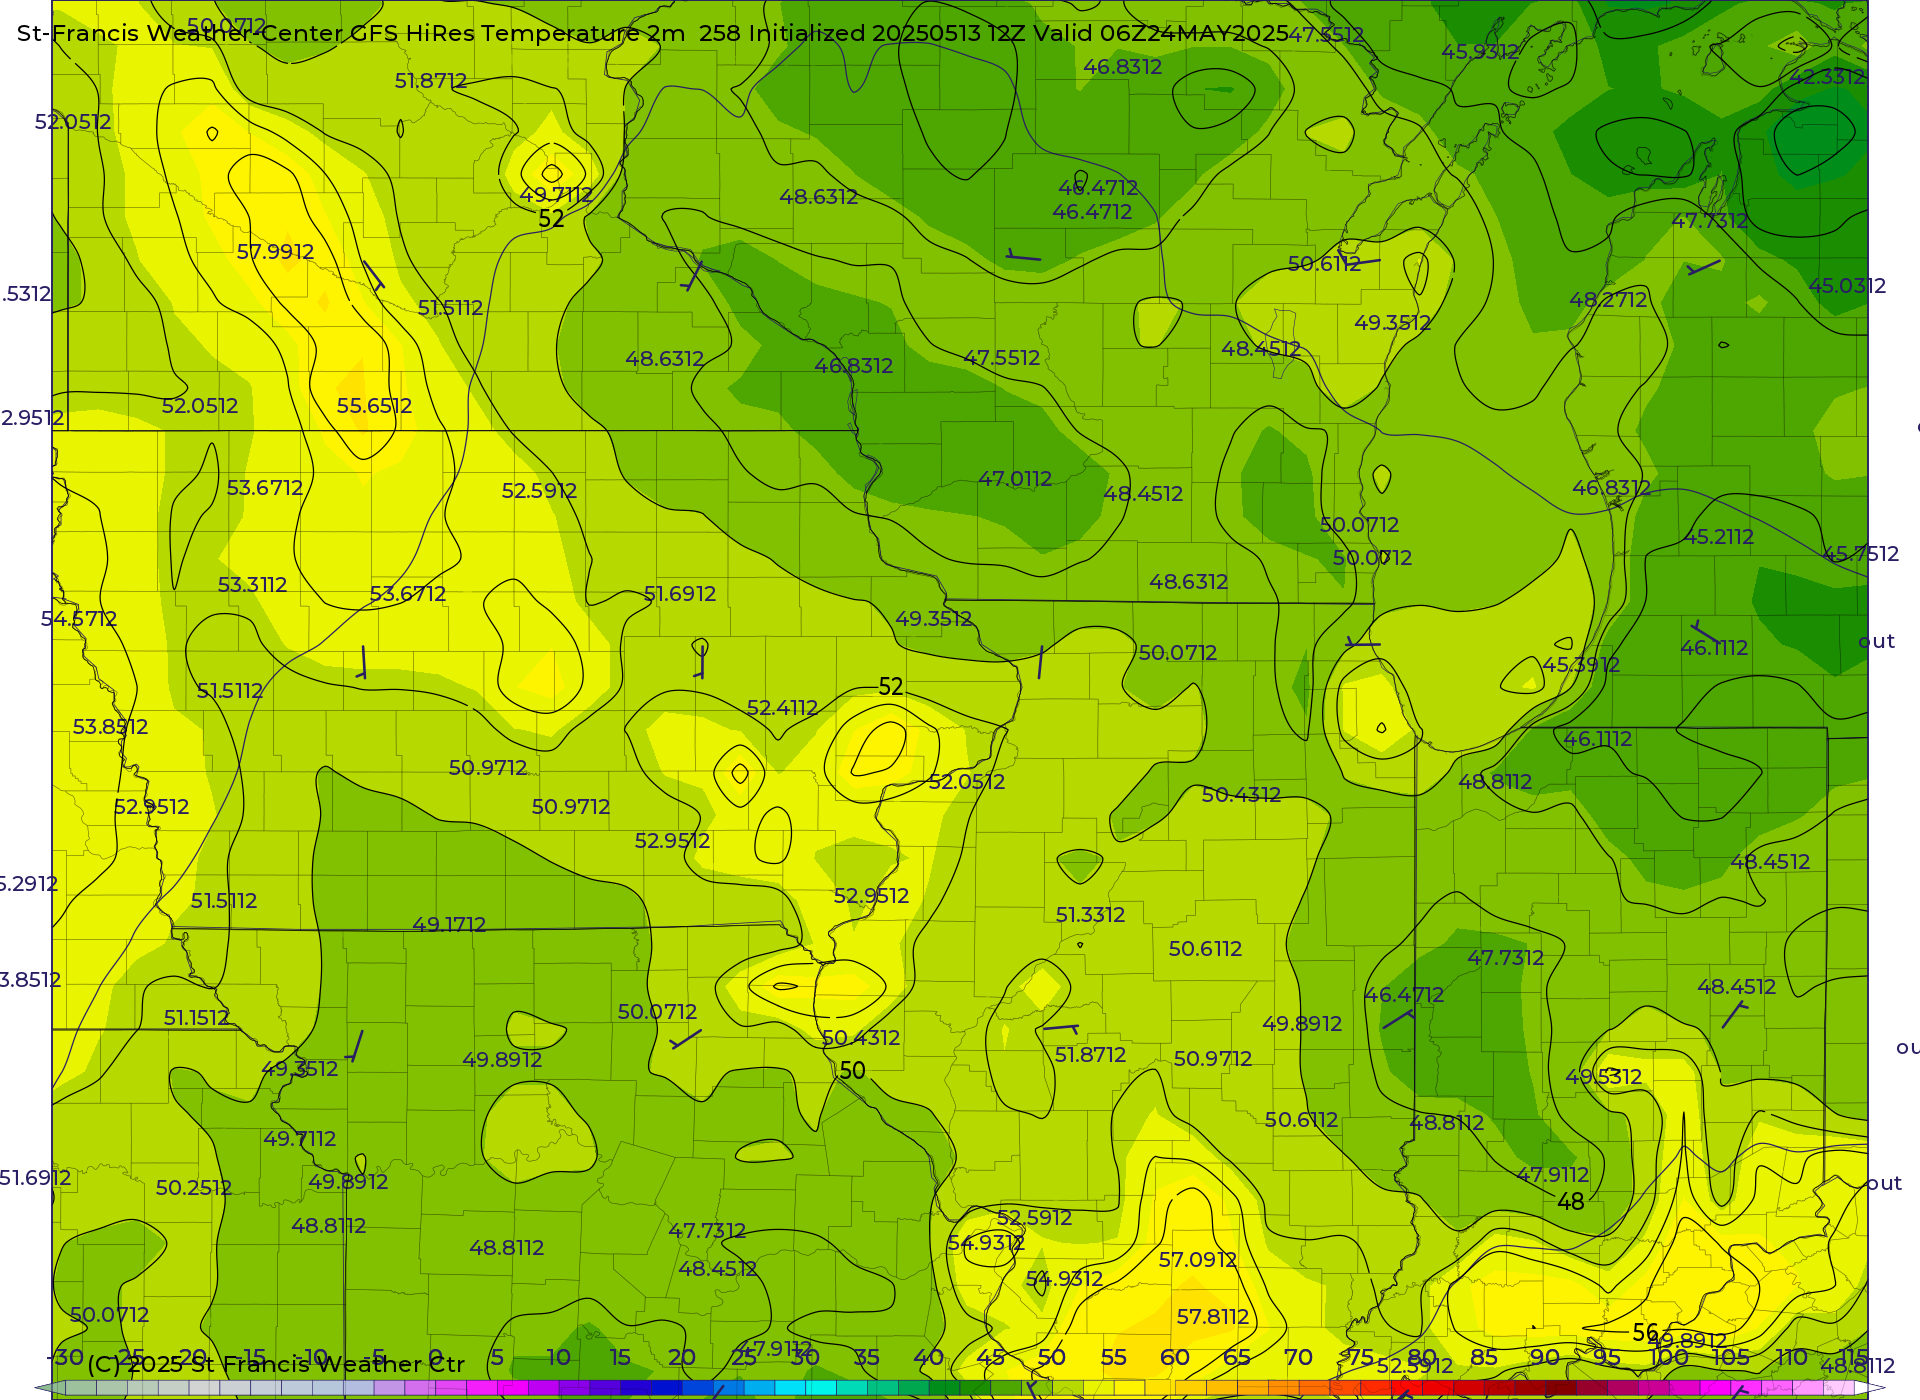Click the 40 tick on color scale
This screenshot has height=1400, width=1920.
pyautogui.click(x=928, y=1357)
